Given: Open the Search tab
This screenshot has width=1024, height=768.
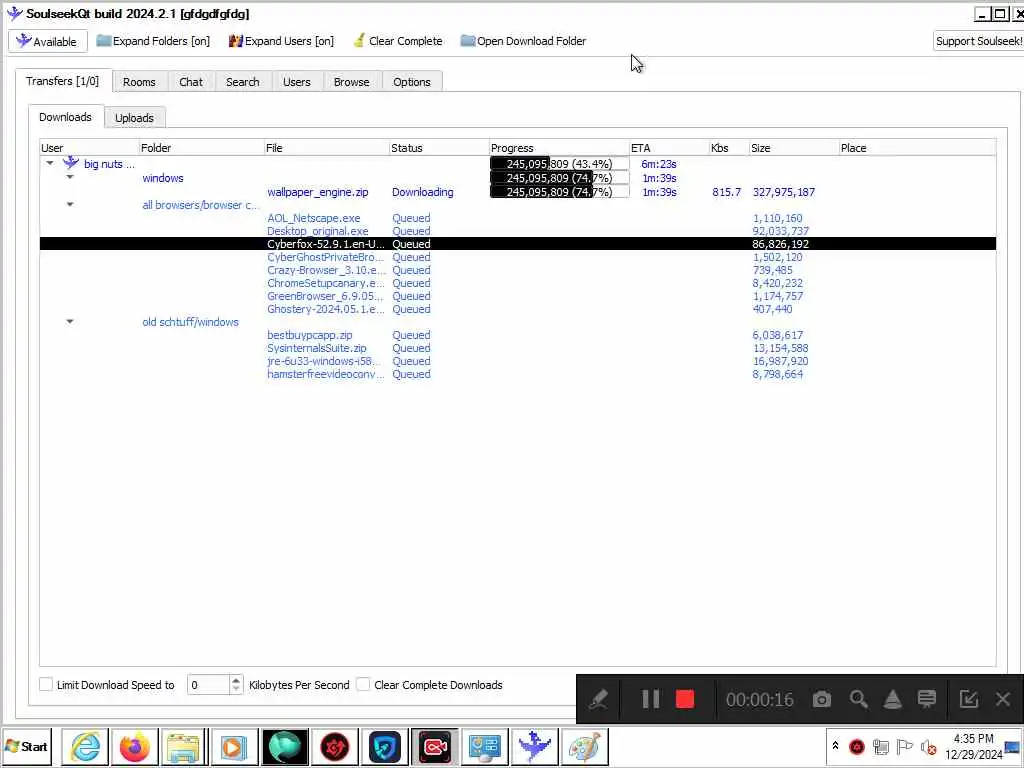Looking at the screenshot, I should click(x=242, y=82).
